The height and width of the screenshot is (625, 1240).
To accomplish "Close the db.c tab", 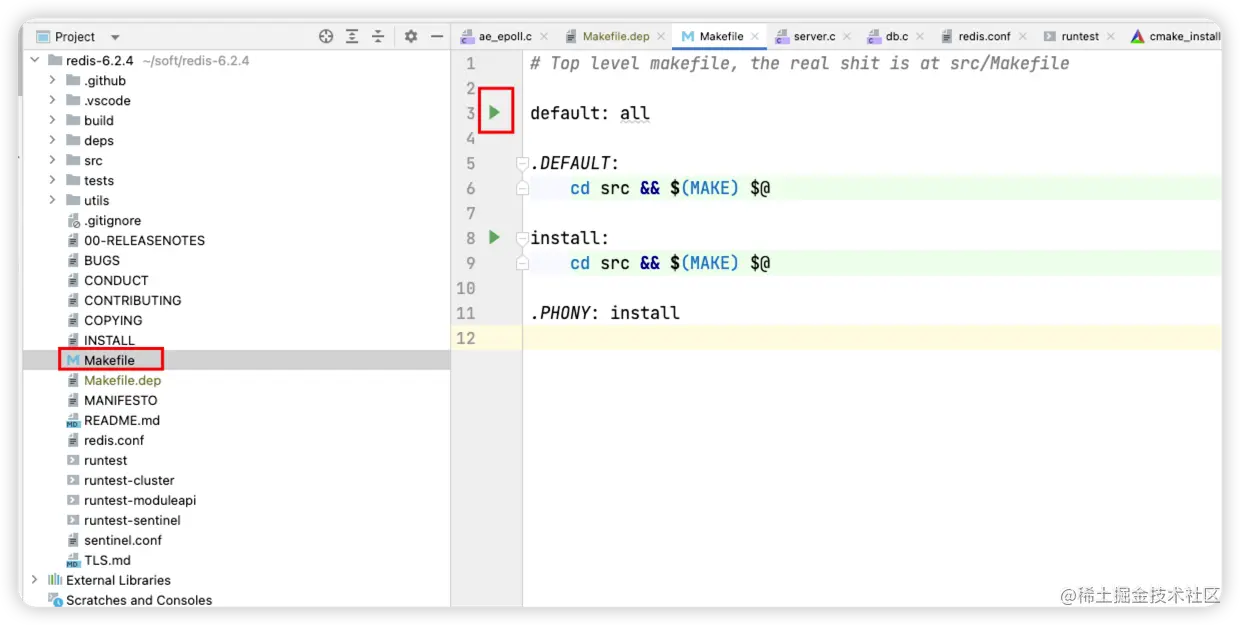I will pyautogui.click(x=920, y=37).
